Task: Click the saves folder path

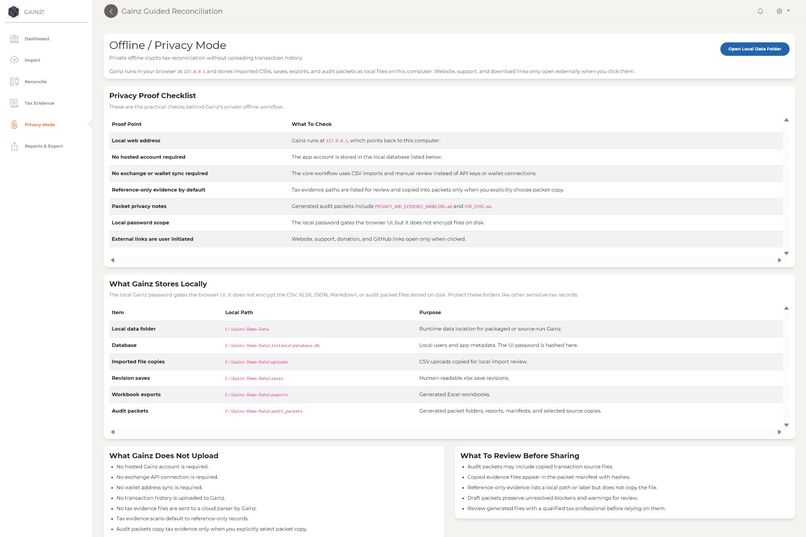Action: 254,378
